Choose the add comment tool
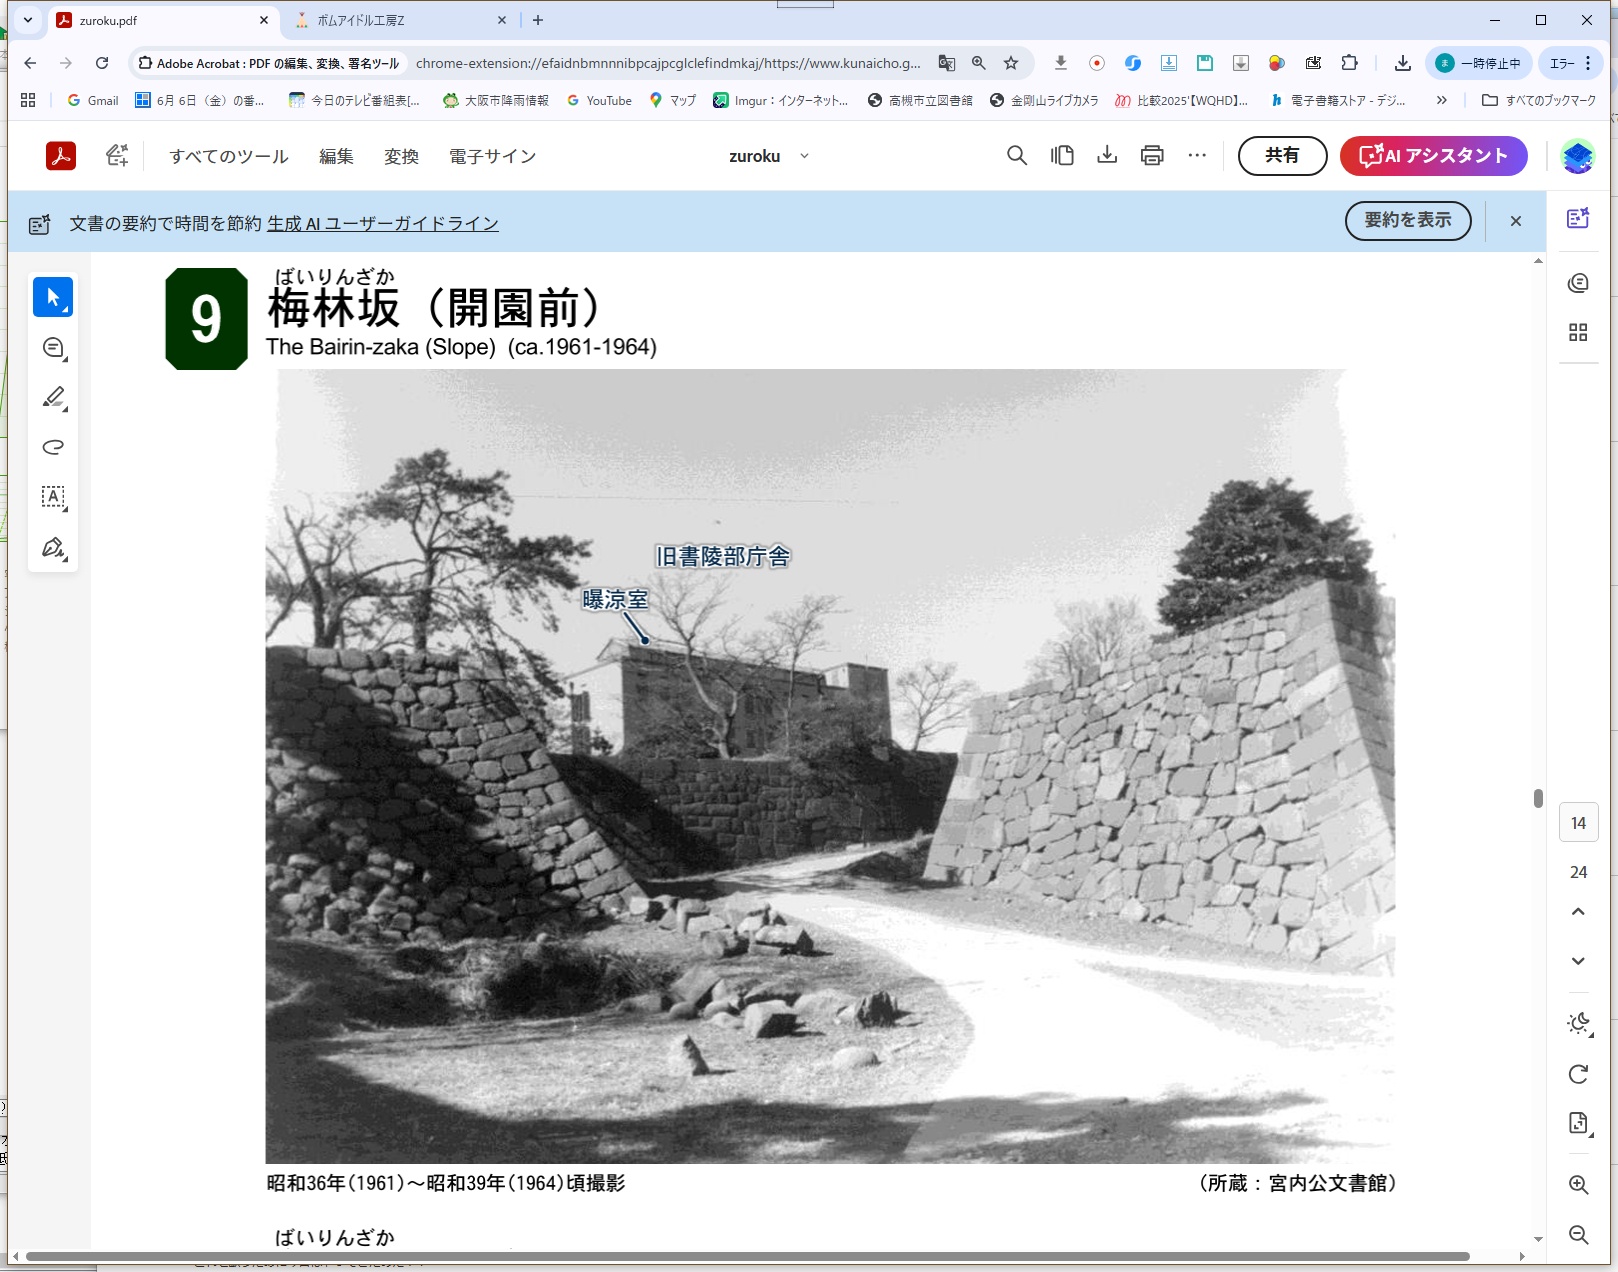 coord(53,348)
